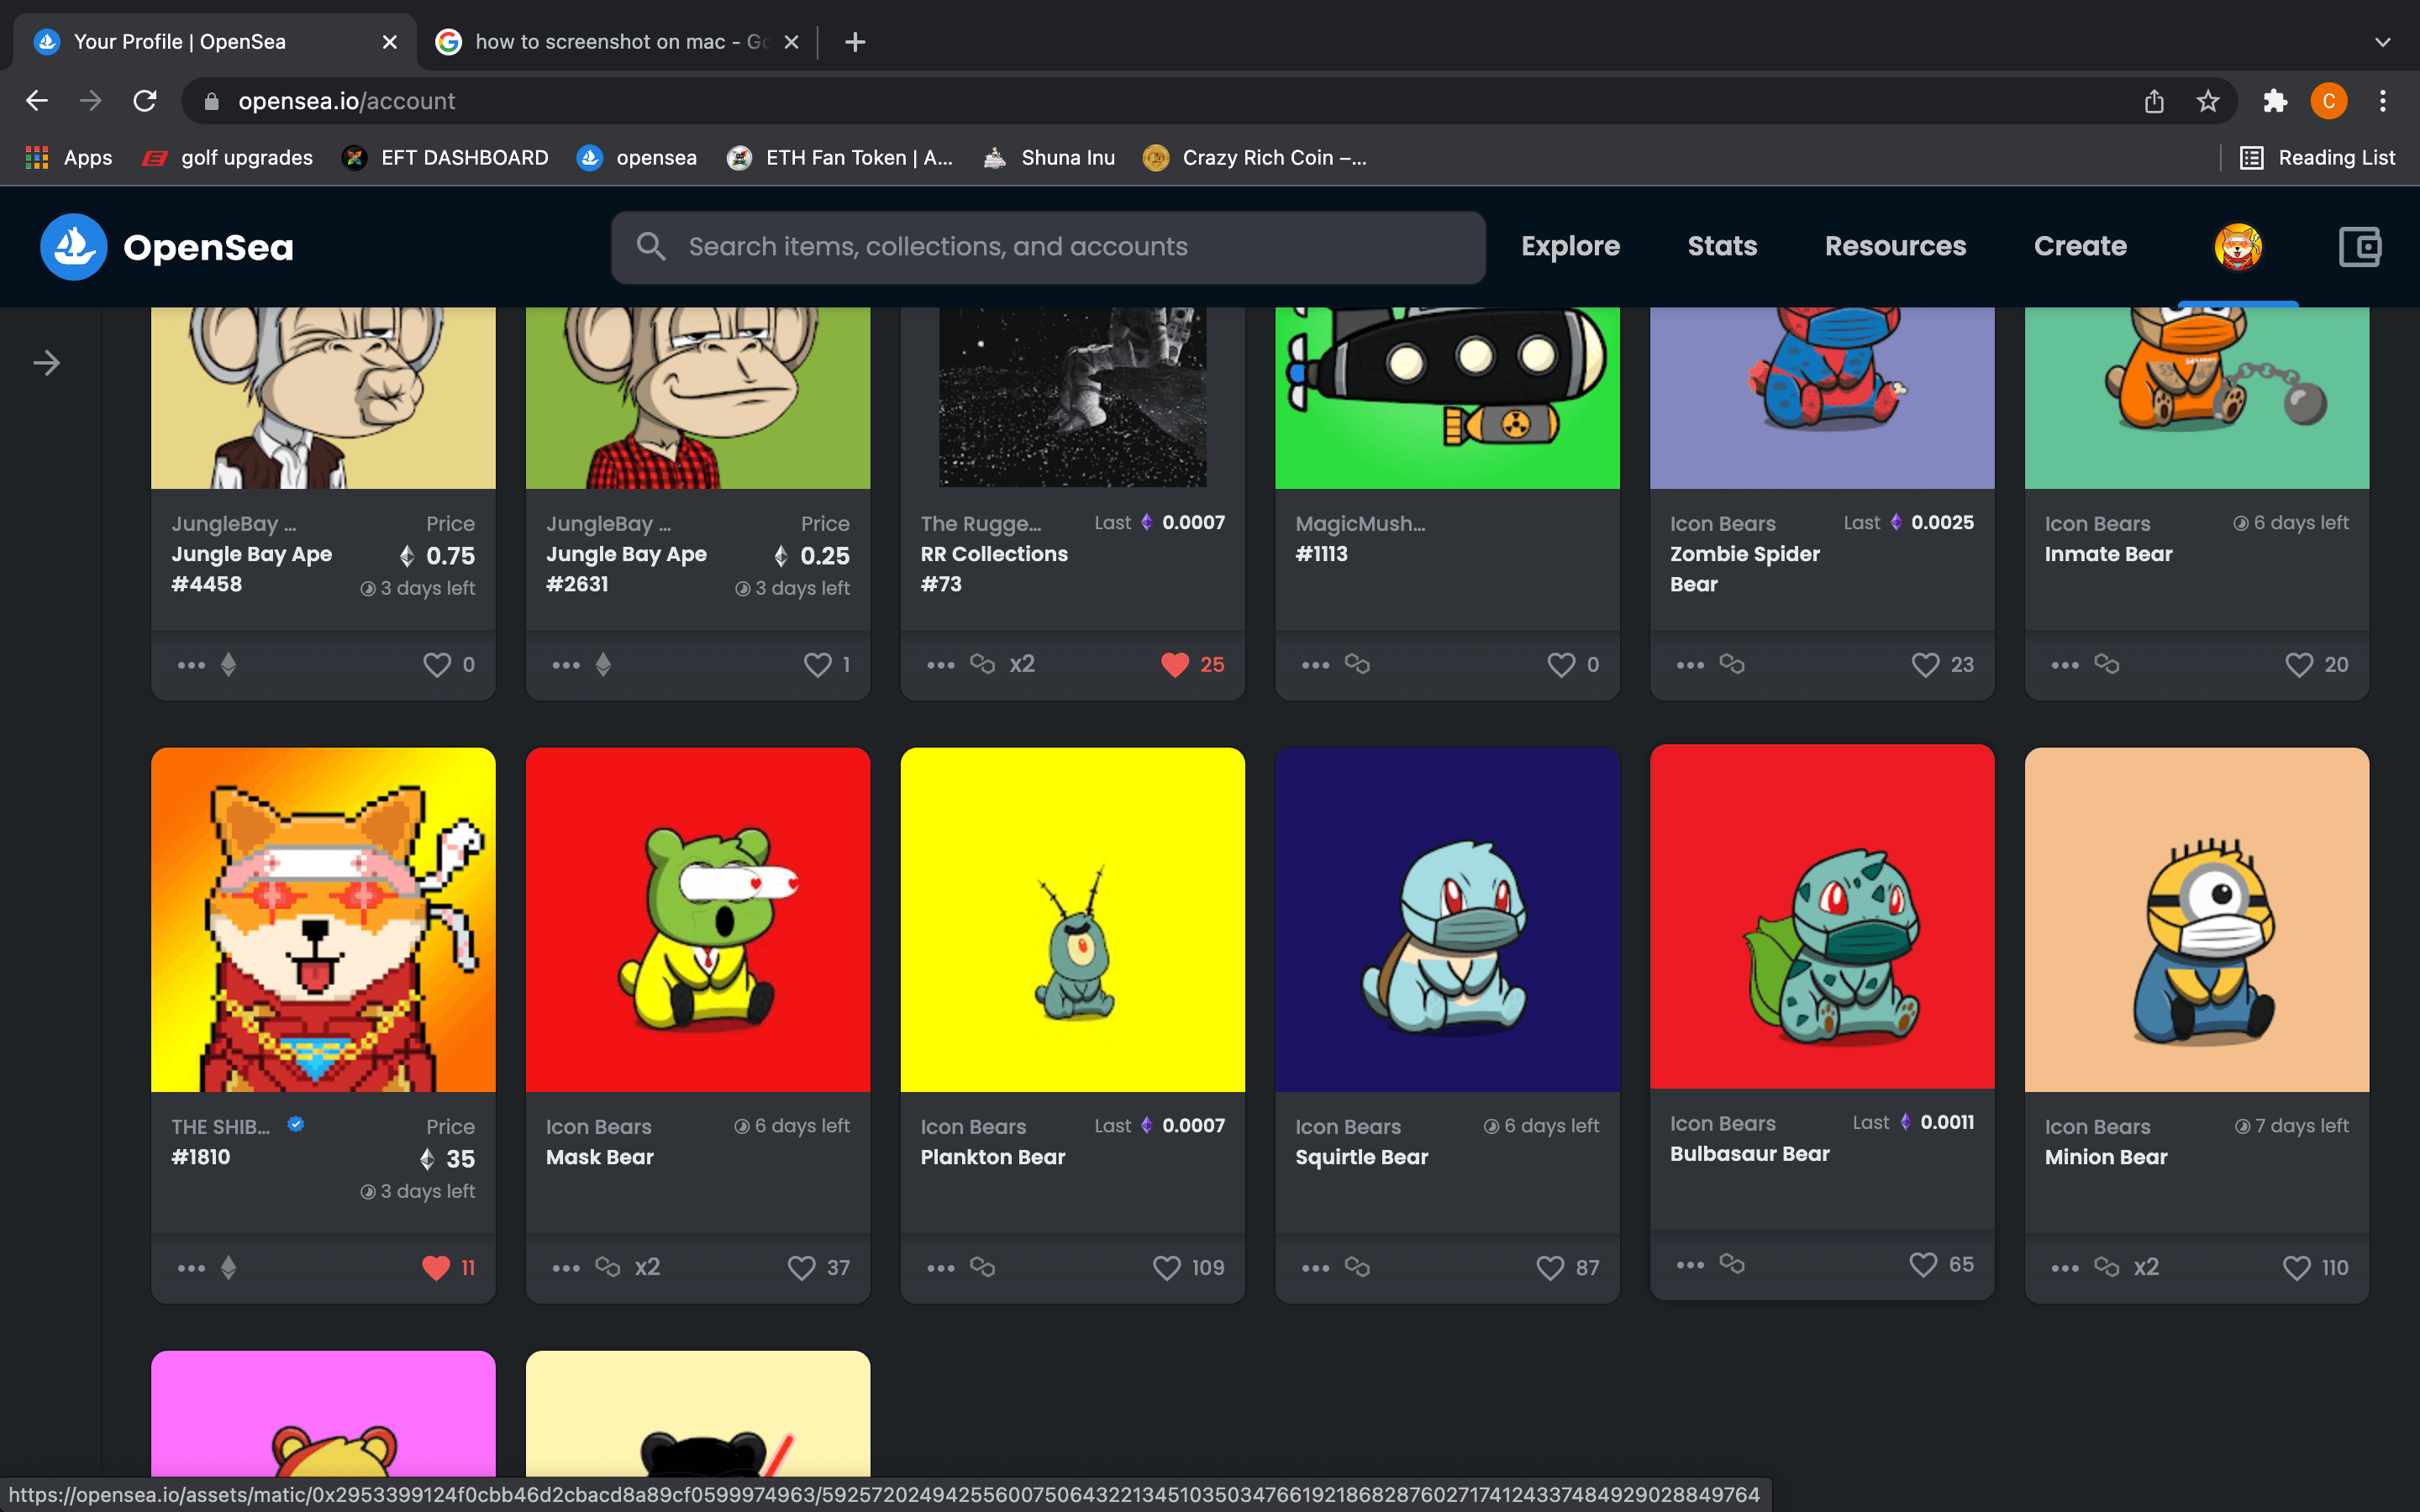Open the Zombie Spider Bear title link
This screenshot has height=1512, width=2420.
click(x=1745, y=569)
